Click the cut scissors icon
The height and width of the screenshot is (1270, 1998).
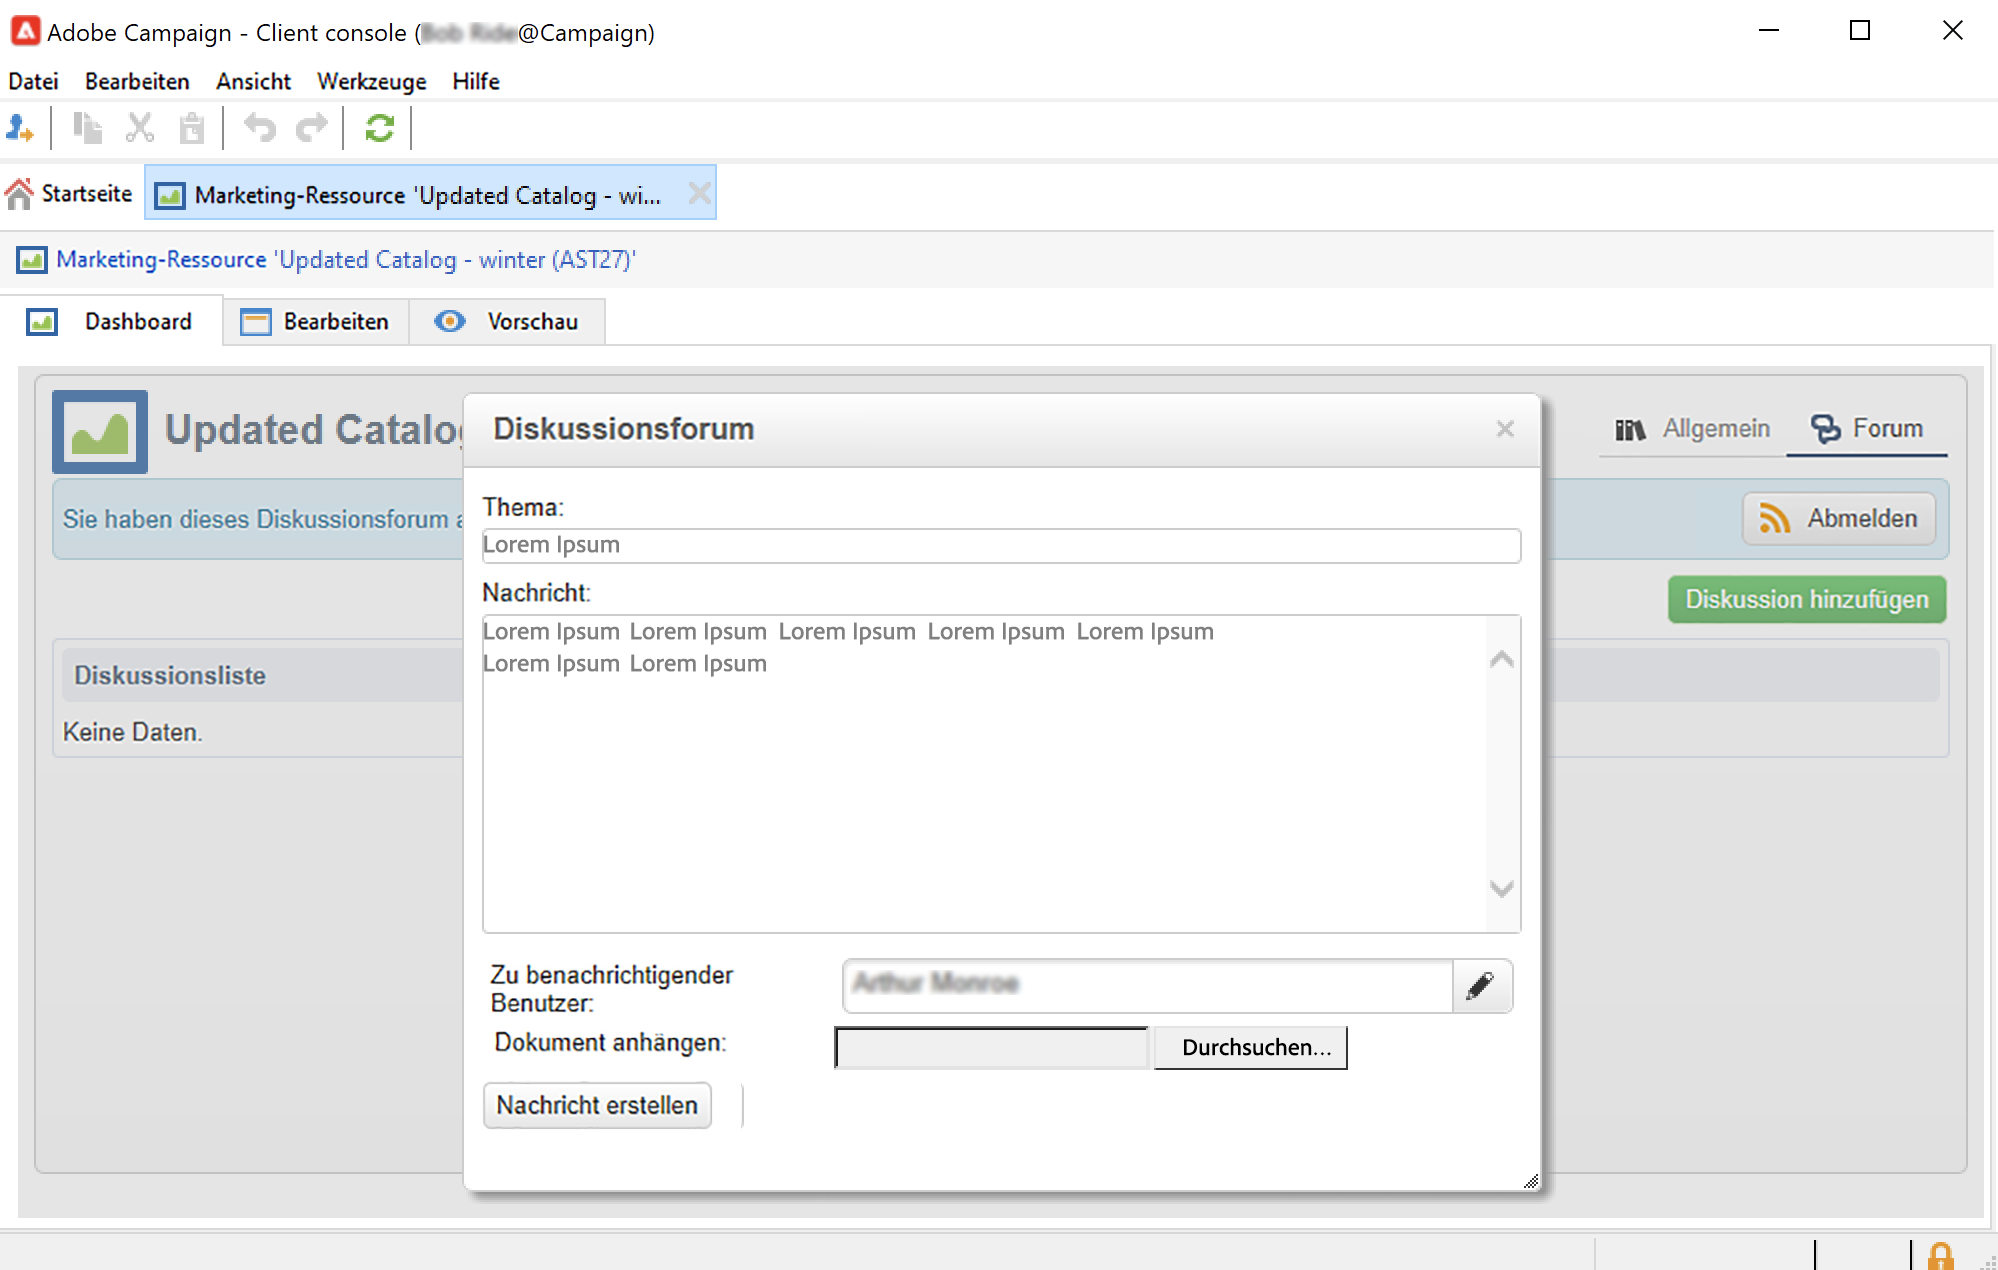(x=139, y=128)
